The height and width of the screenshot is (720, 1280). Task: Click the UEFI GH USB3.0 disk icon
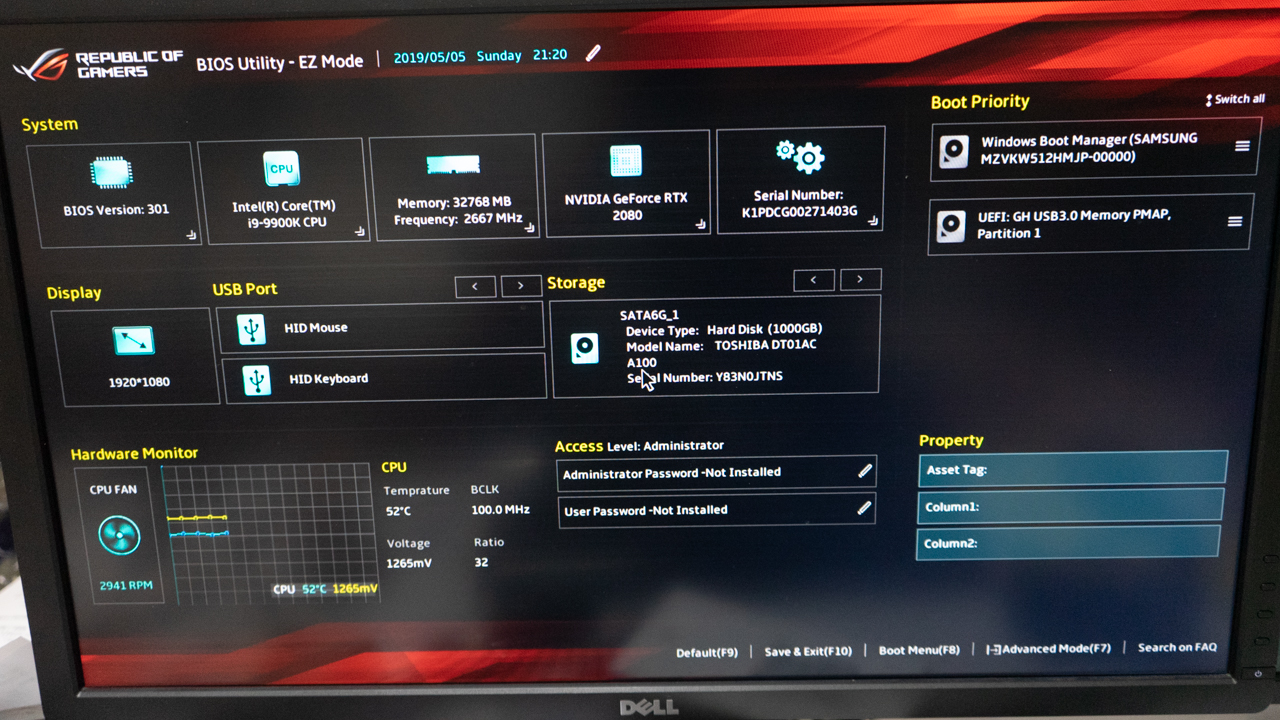[x=951, y=226]
